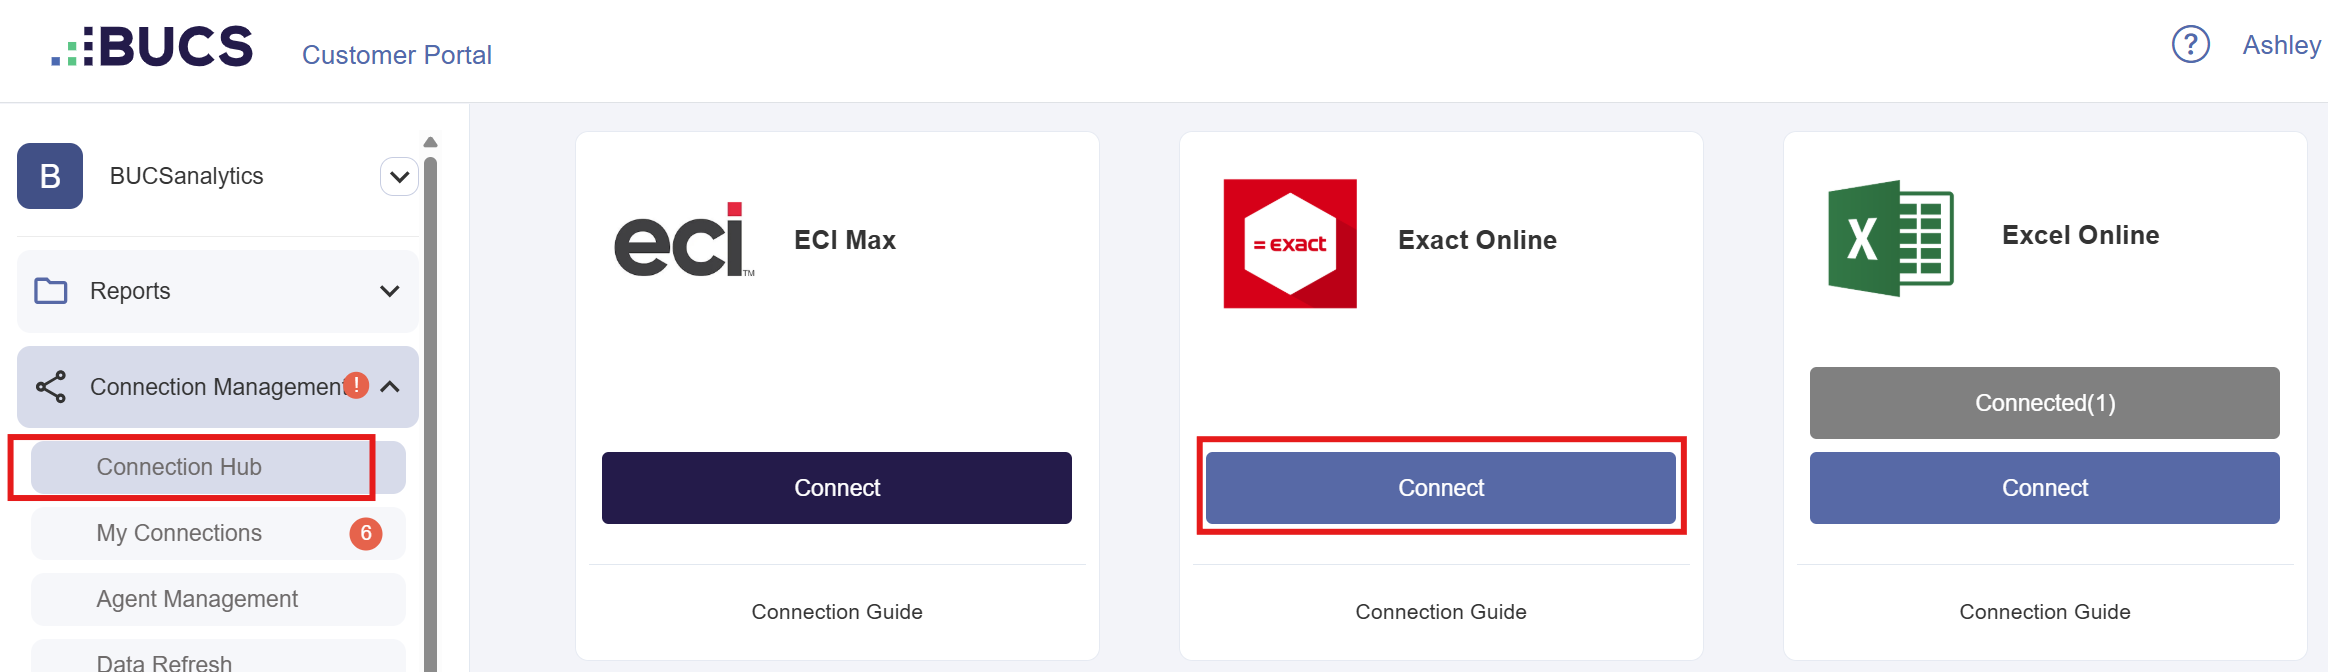View Excel Online Connected(1) button
The image size is (2328, 672).
point(2044,403)
